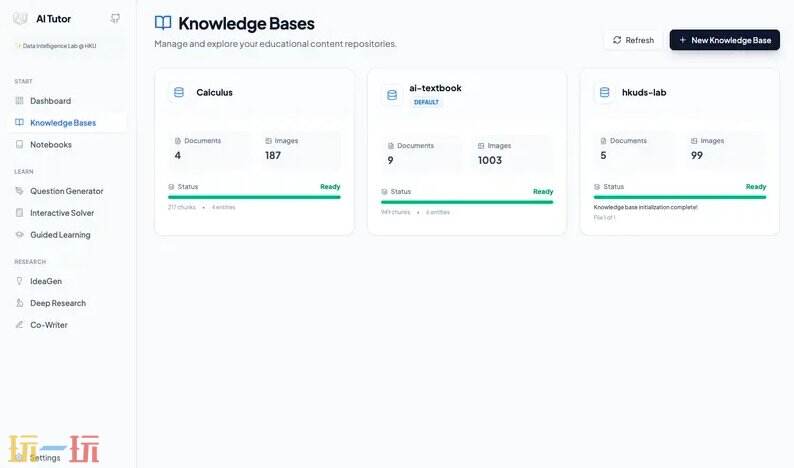Open Notebooks from the sidebar
This screenshot has width=794, height=468.
coord(50,145)
